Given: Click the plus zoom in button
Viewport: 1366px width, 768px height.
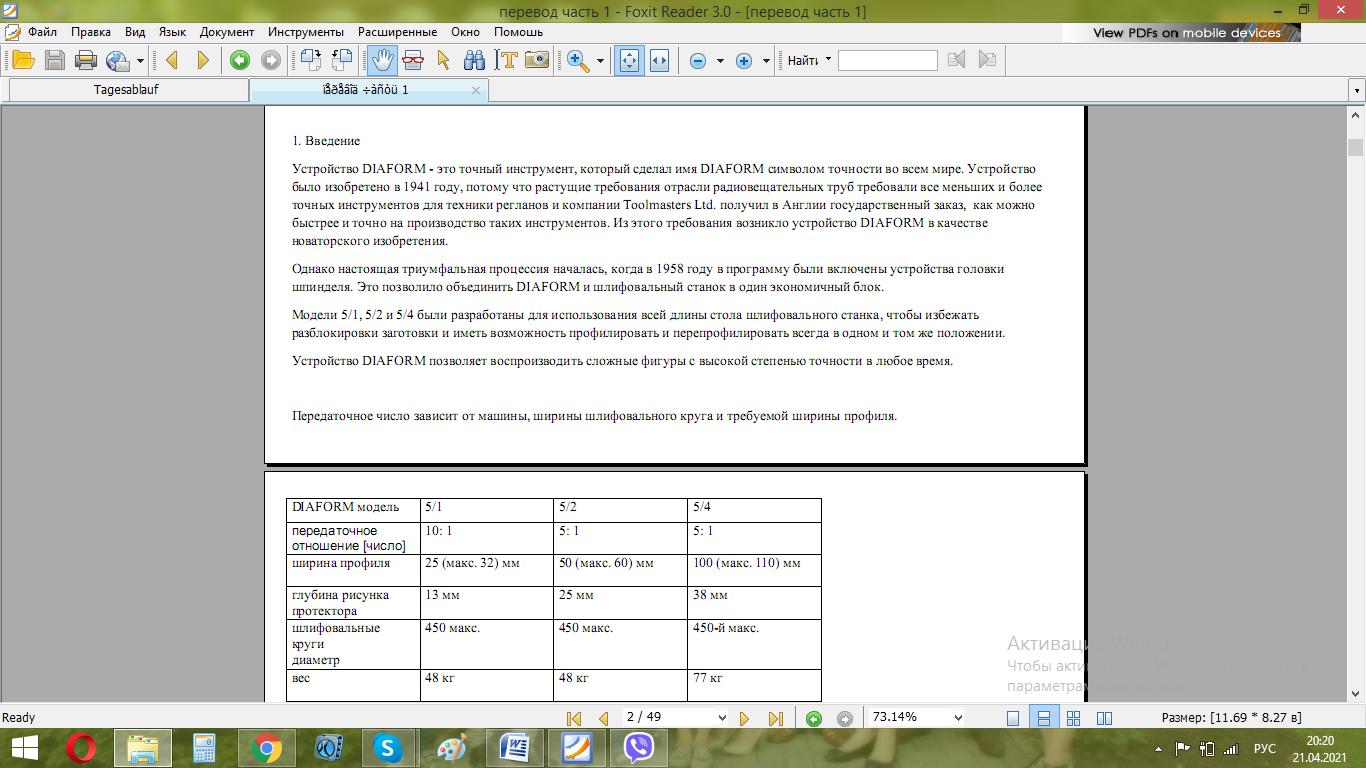Looking at the screenshot, I should (x=744, y=61).
